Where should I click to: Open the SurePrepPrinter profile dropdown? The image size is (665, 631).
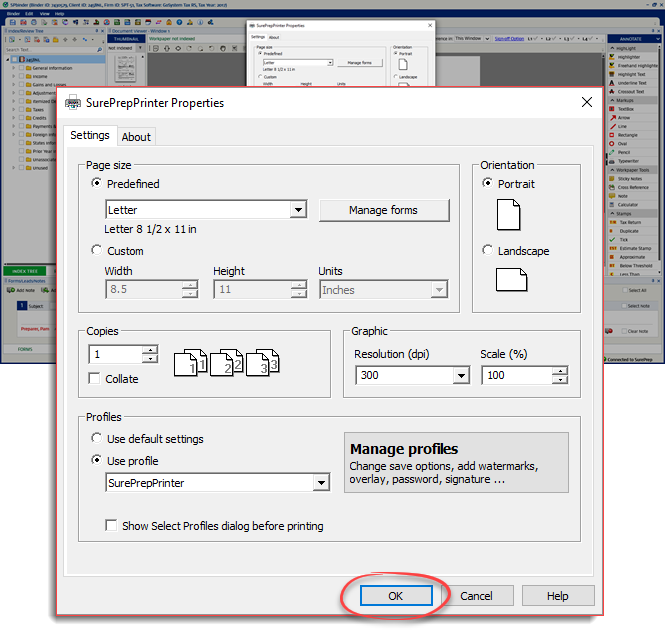(x=321, y=483)
